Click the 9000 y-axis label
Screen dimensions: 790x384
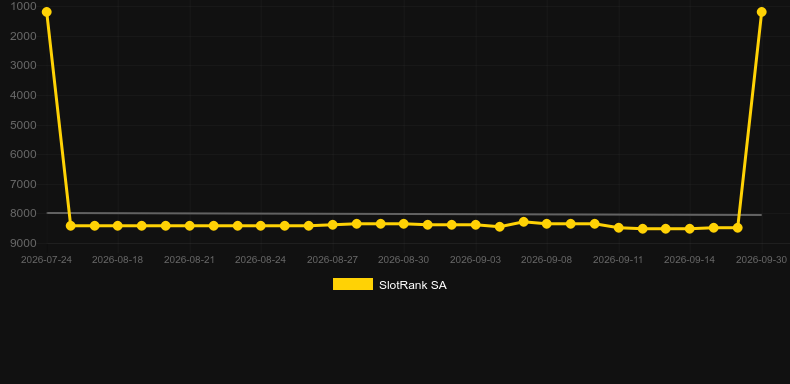23,243
